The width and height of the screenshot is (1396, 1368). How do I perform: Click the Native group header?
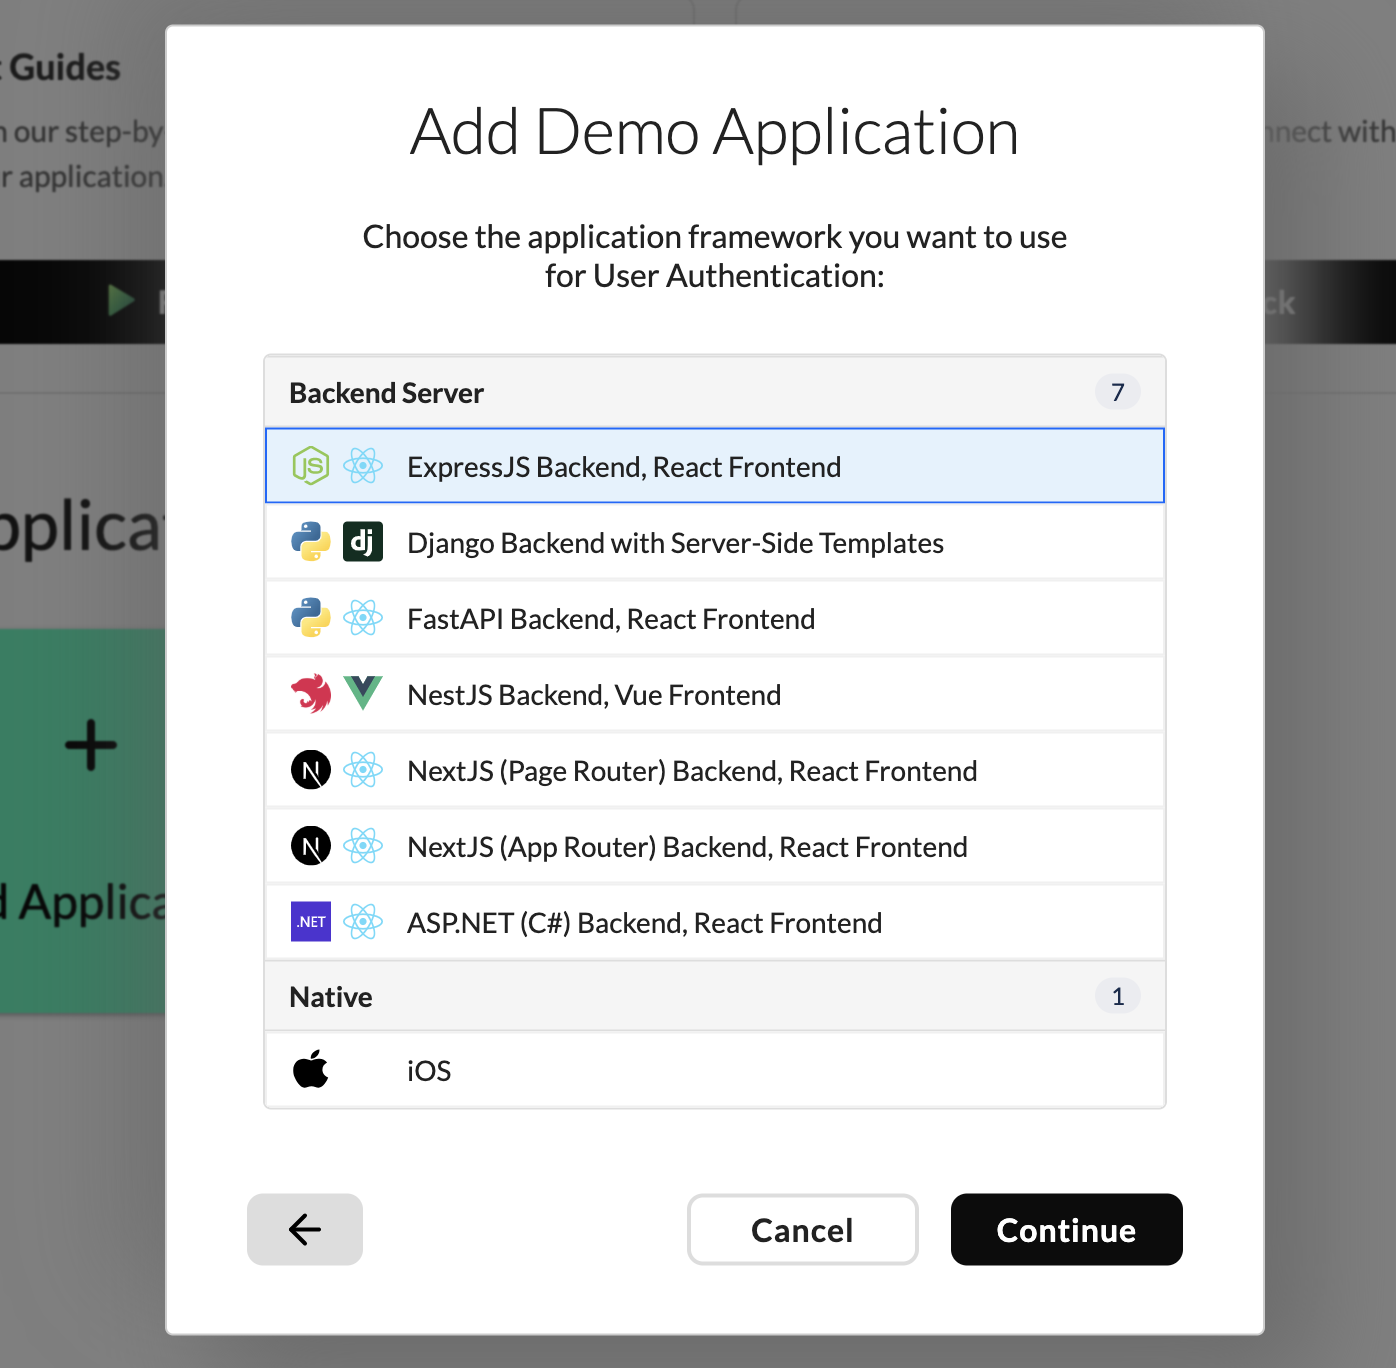point(715,996)
